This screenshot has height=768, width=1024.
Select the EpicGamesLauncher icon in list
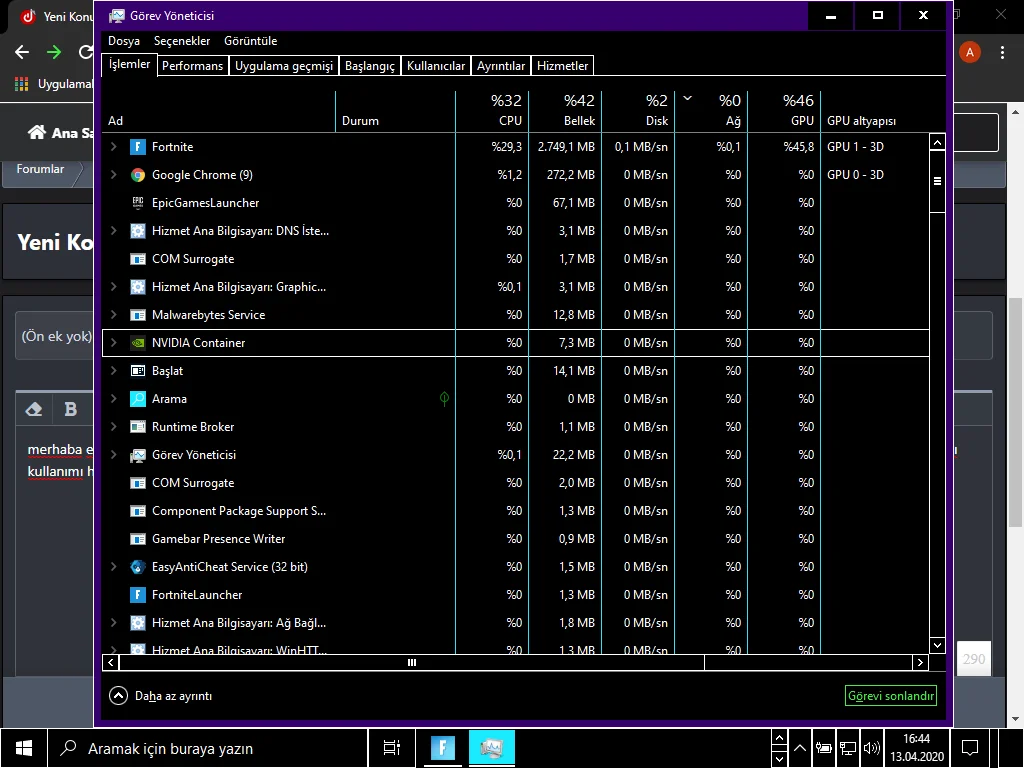[x=138, y=203]
